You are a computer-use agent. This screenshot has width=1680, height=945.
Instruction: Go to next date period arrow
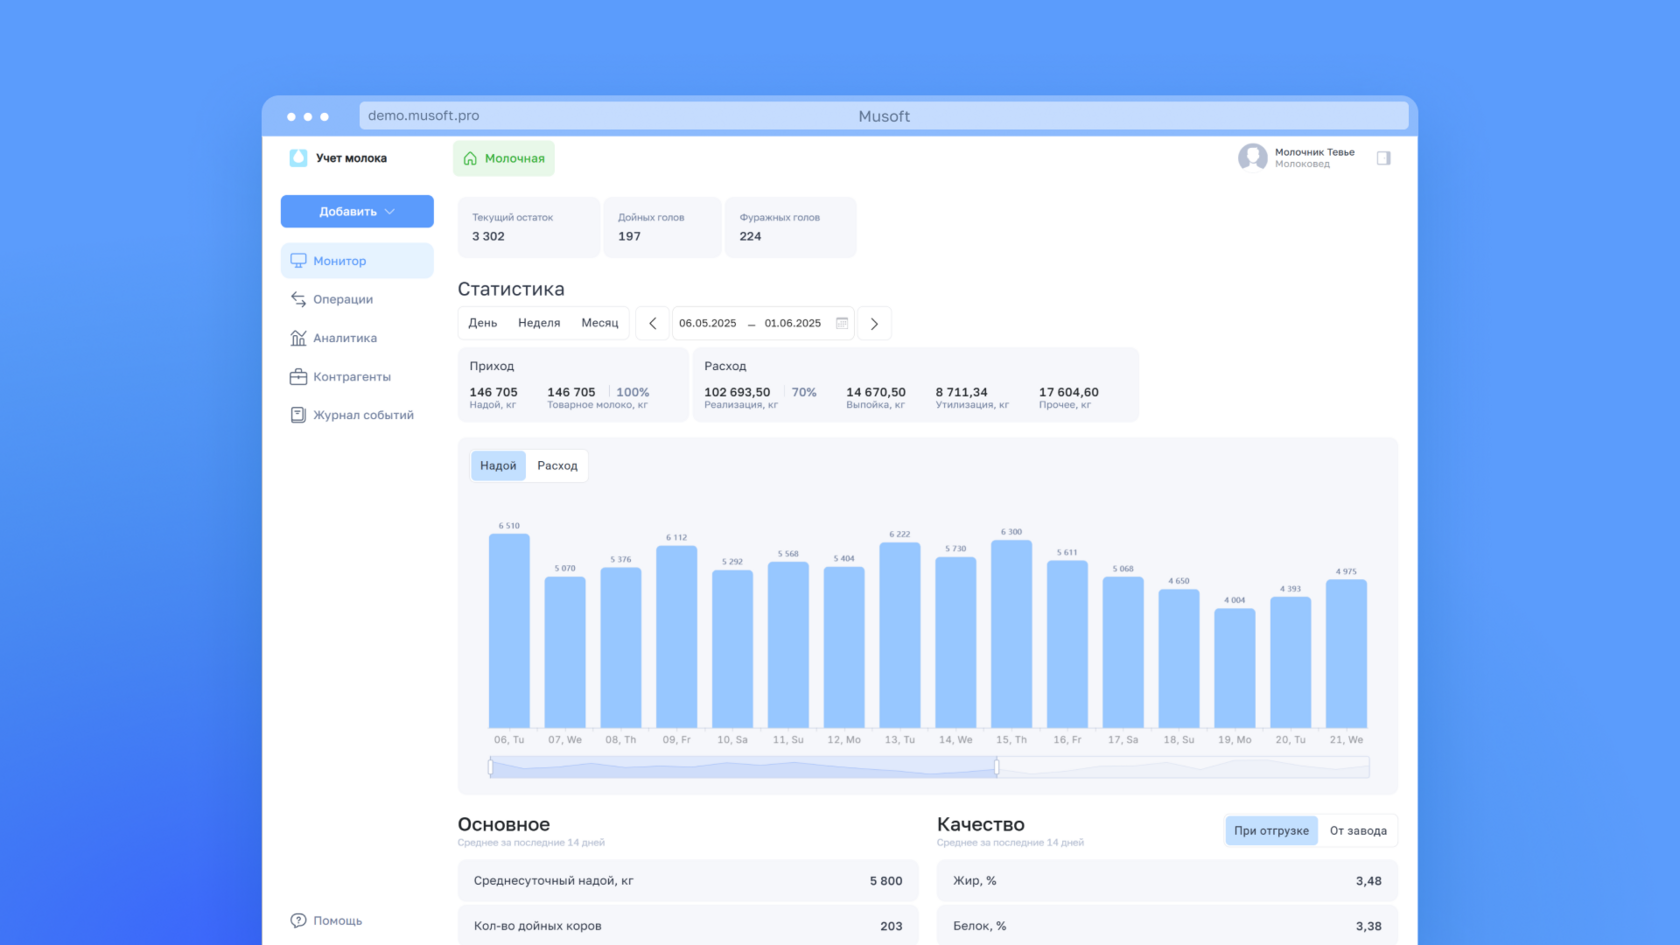tap(874, 323)
